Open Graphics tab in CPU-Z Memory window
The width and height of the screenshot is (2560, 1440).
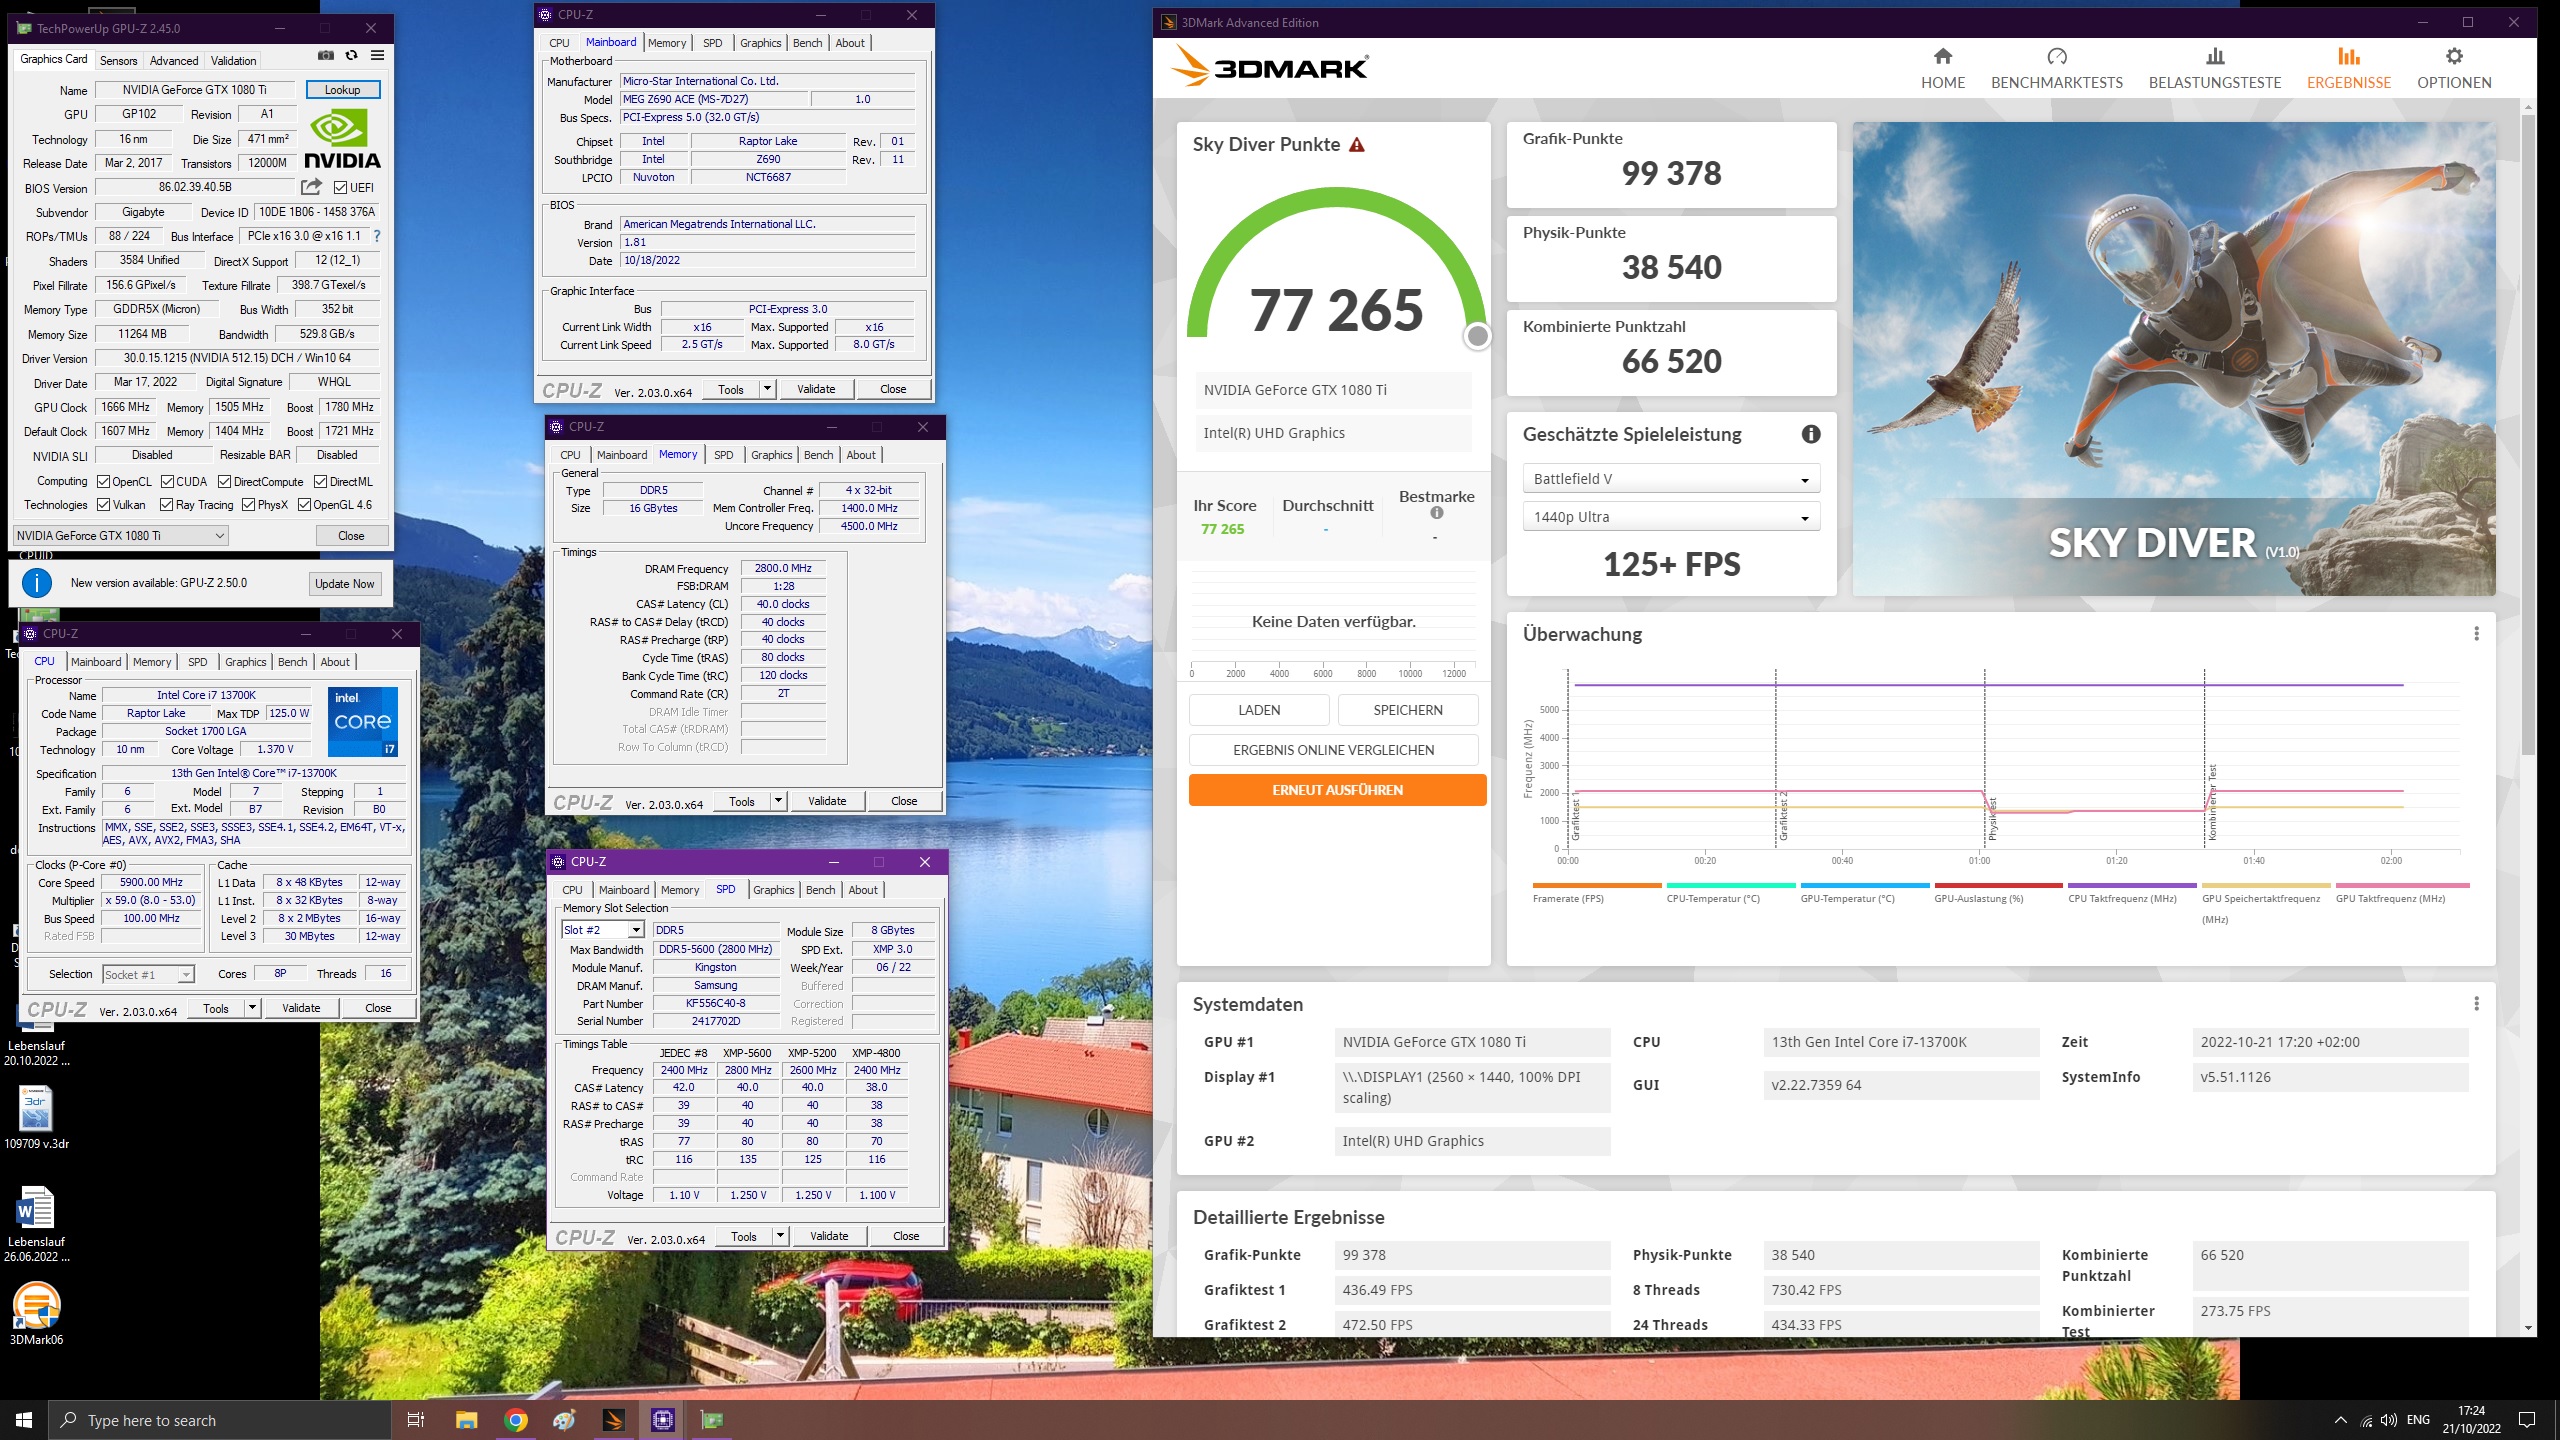pyautogui.click(x=771, y=455)
